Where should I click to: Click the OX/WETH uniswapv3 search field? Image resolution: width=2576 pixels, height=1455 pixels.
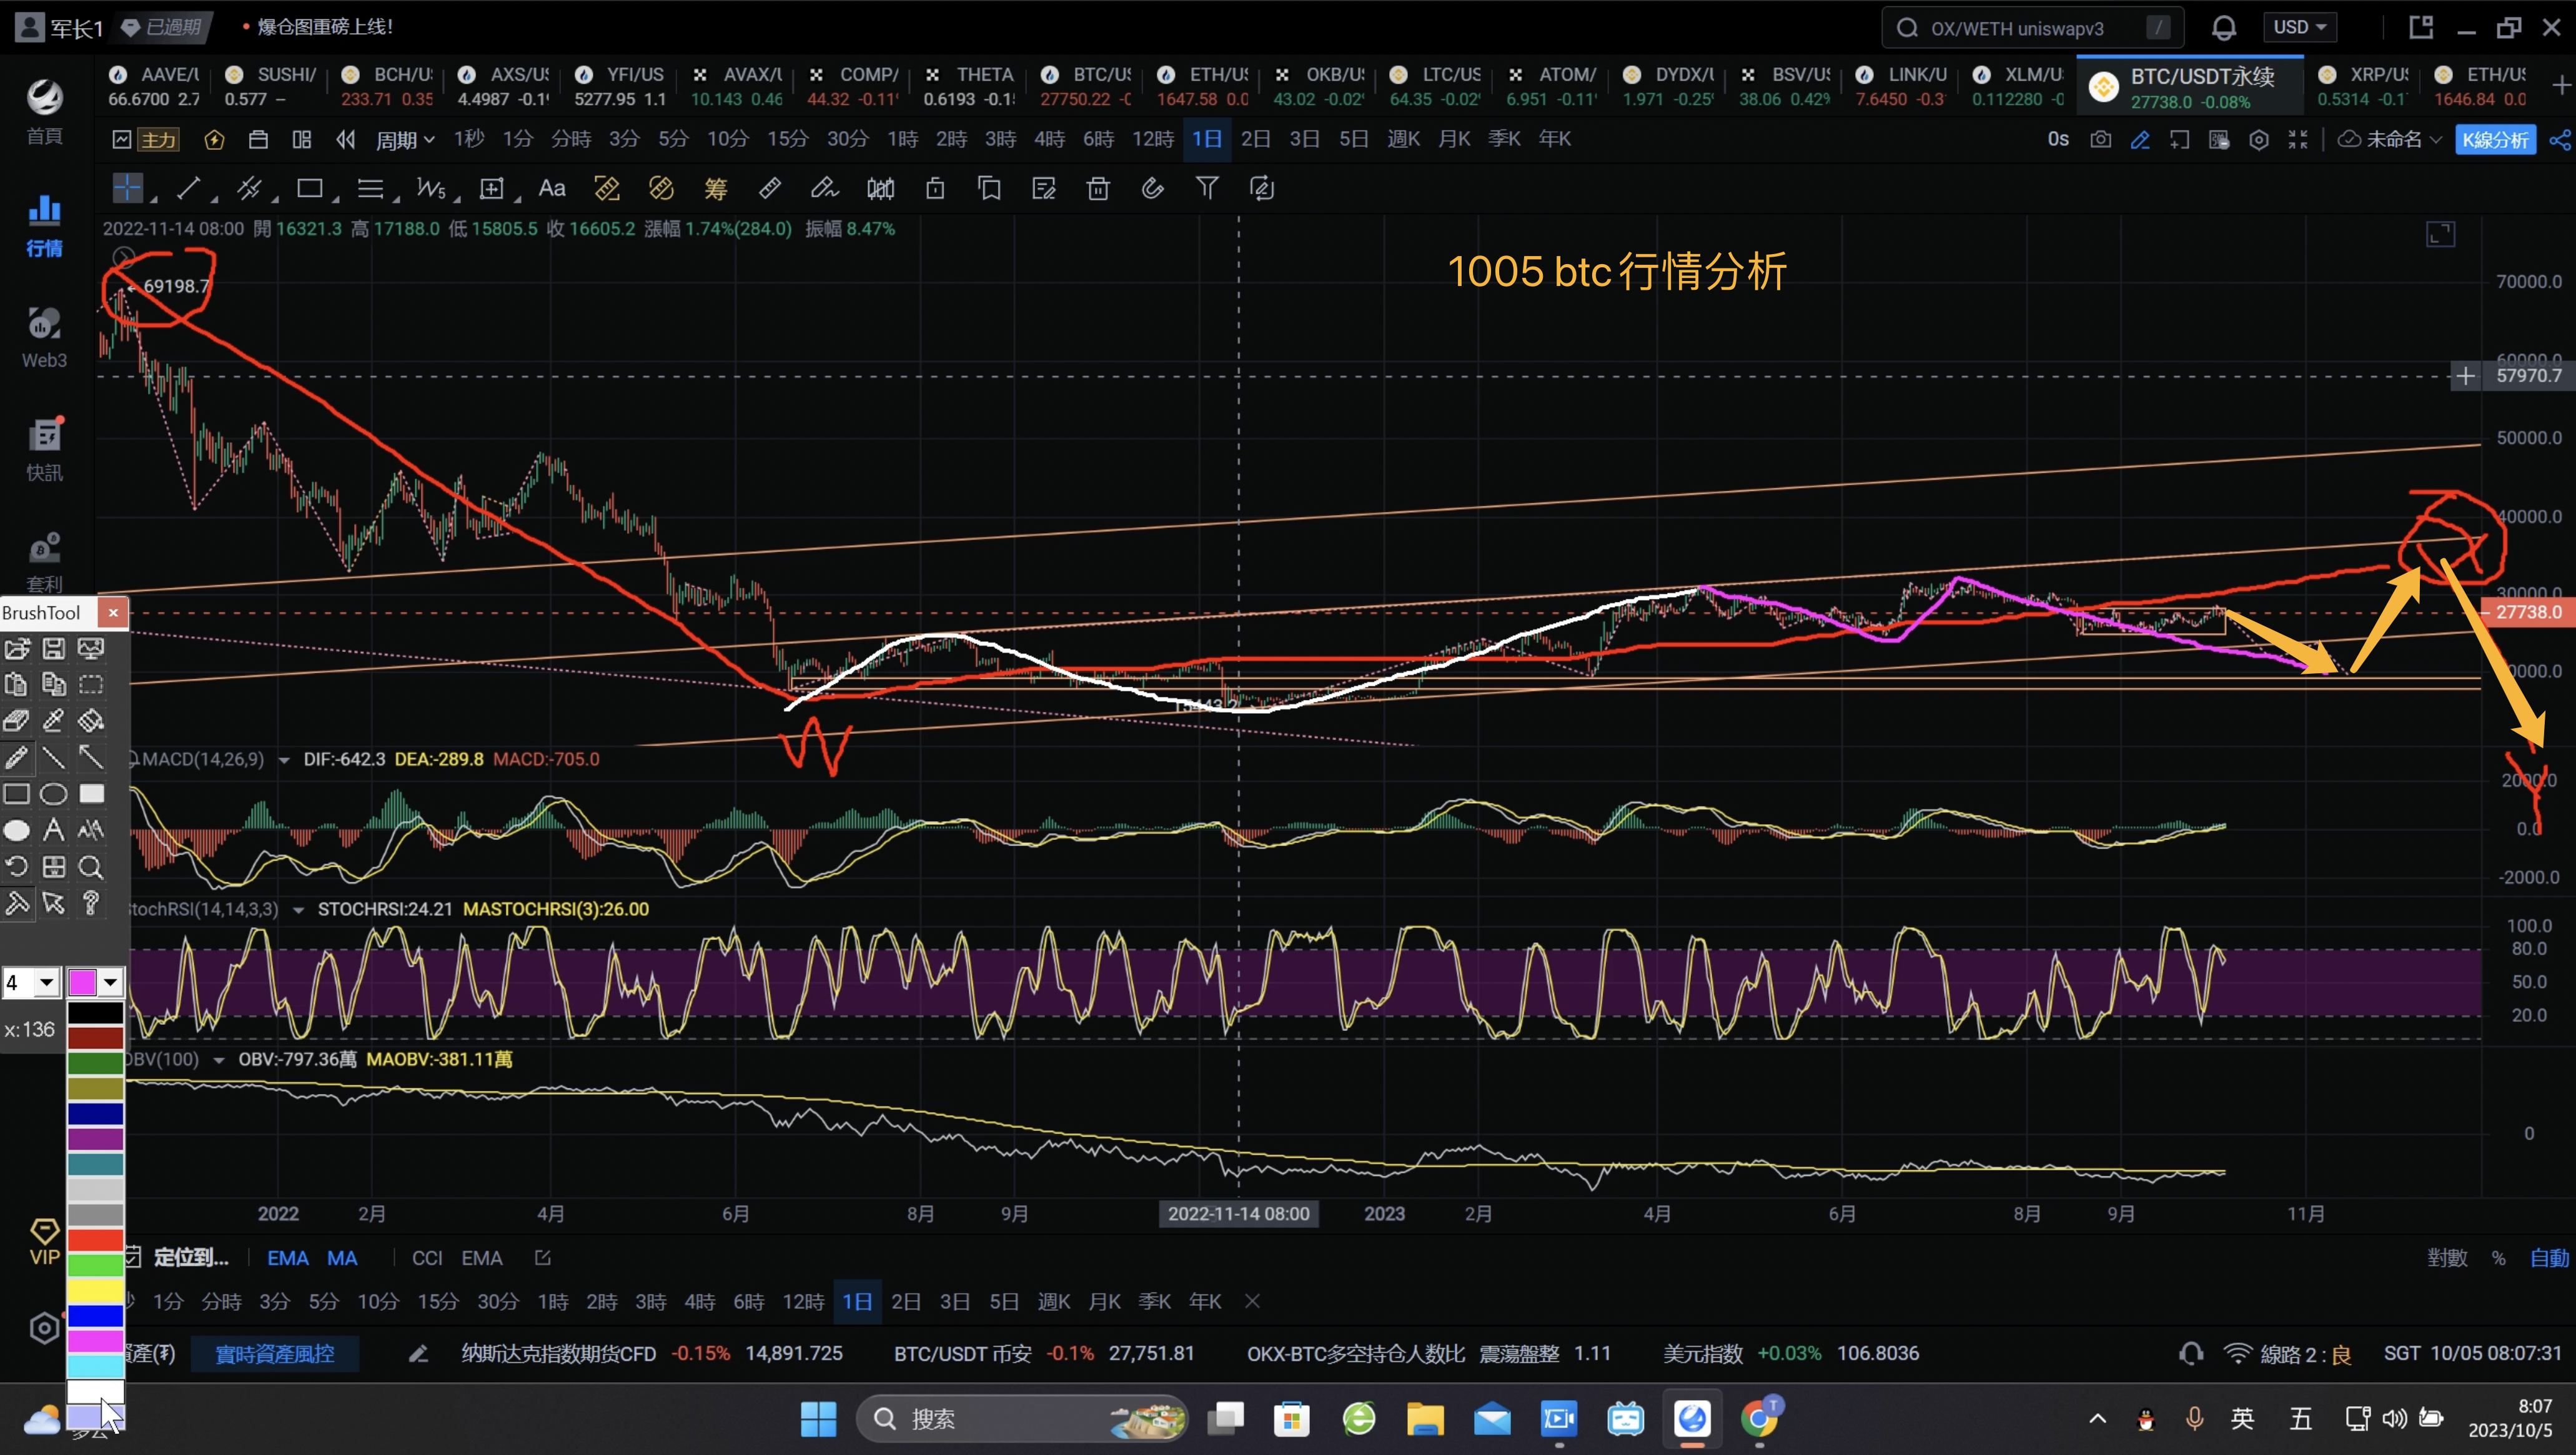click(2032, 28)
